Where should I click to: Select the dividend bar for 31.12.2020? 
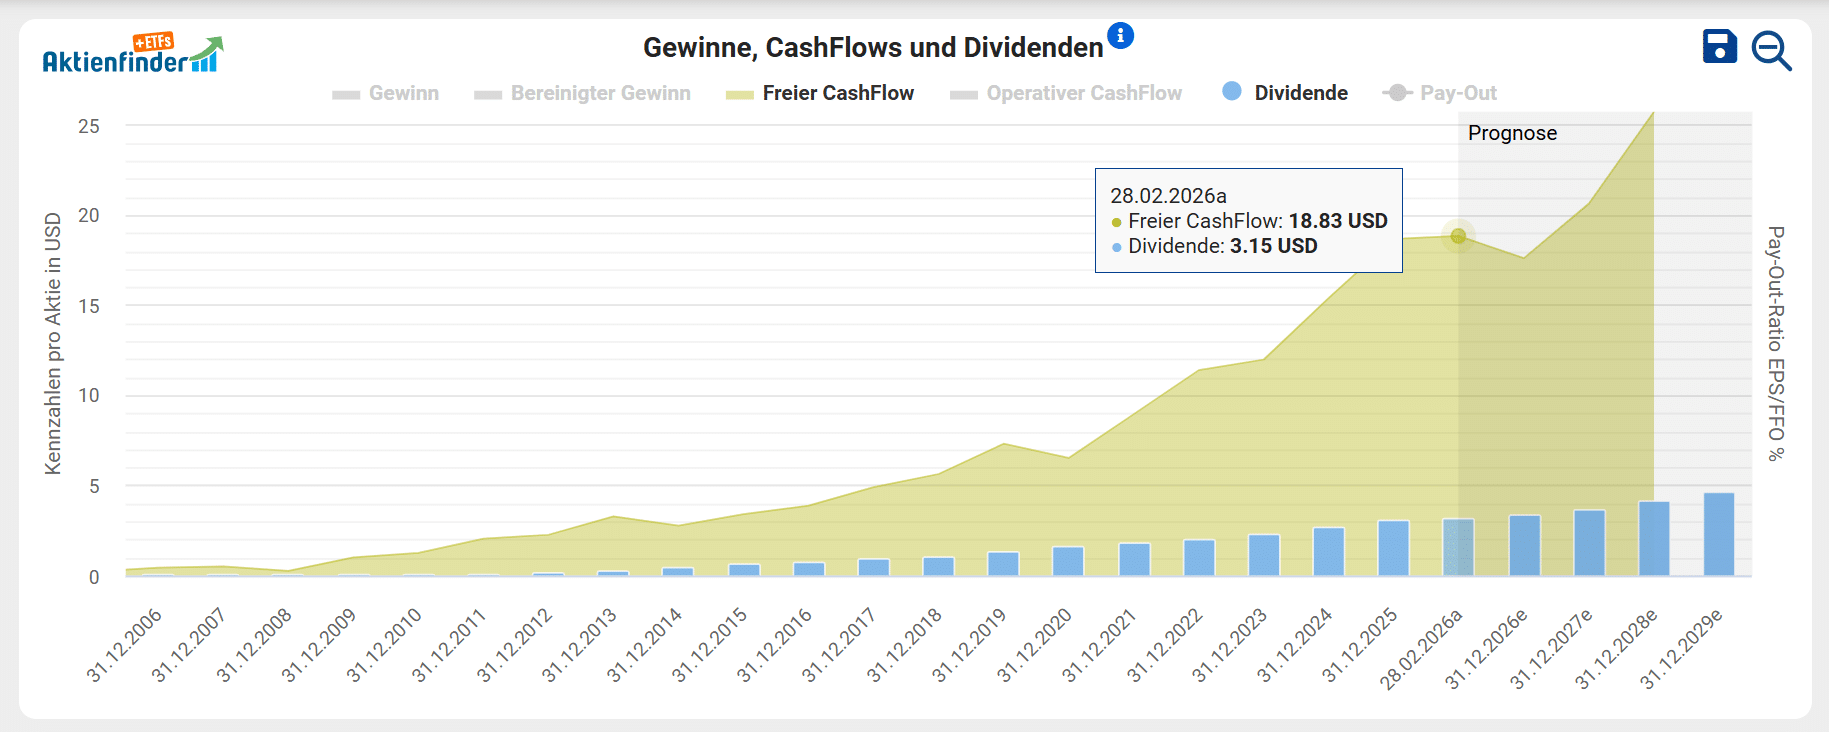(x=1068, y=561)
